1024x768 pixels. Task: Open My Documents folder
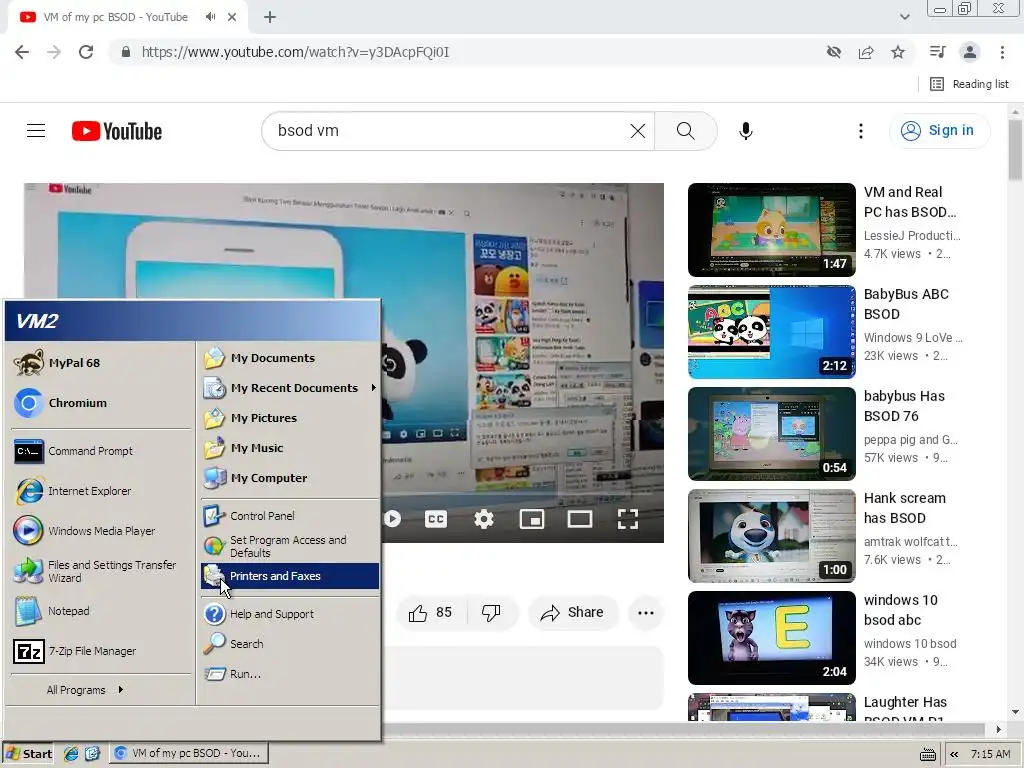[x=290, y=358]
